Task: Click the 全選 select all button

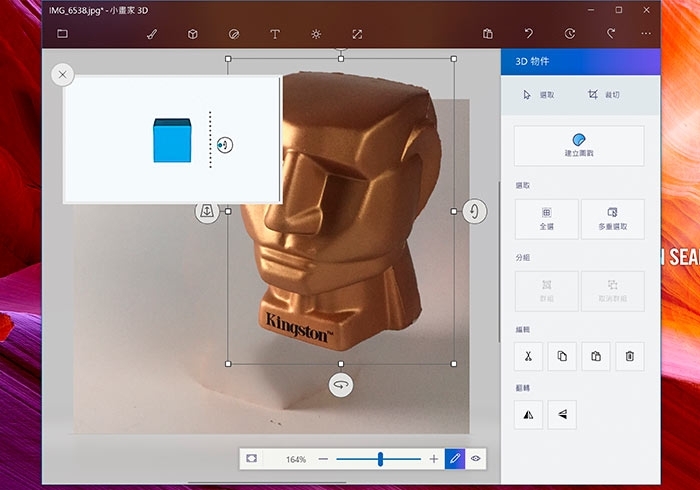Action: click(x=546, y=218)
